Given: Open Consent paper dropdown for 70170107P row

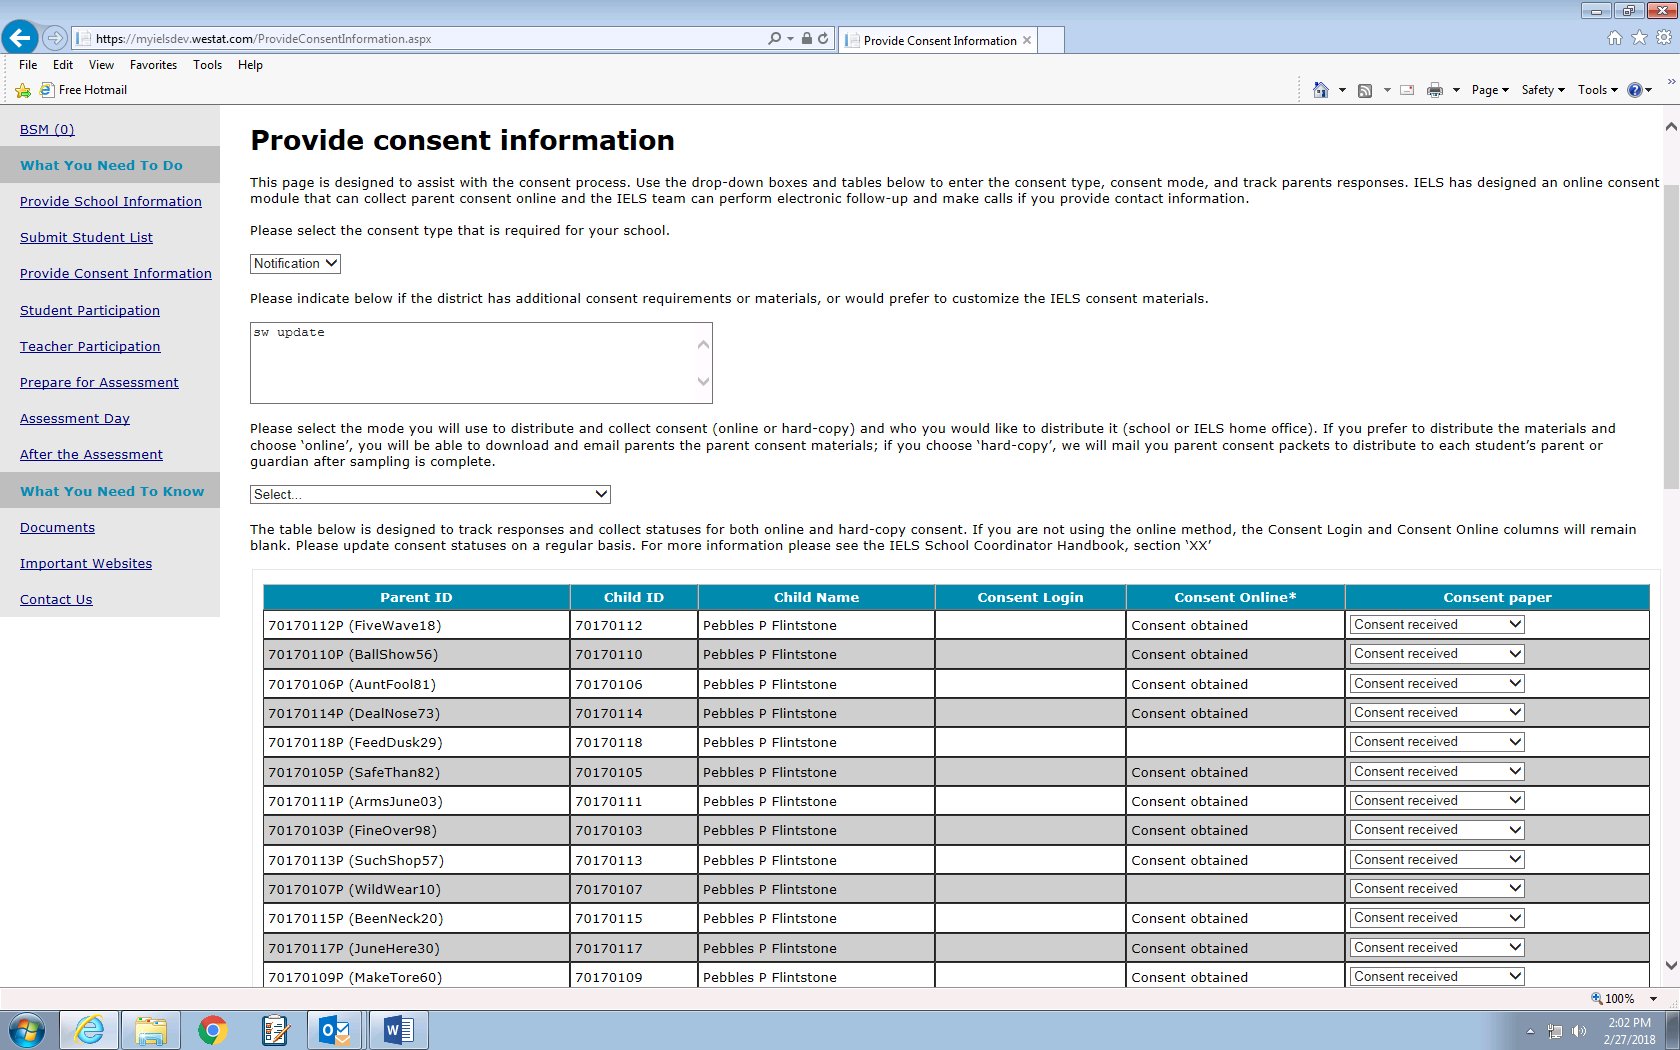Looking at the screenshot, I should [1437, 889].
